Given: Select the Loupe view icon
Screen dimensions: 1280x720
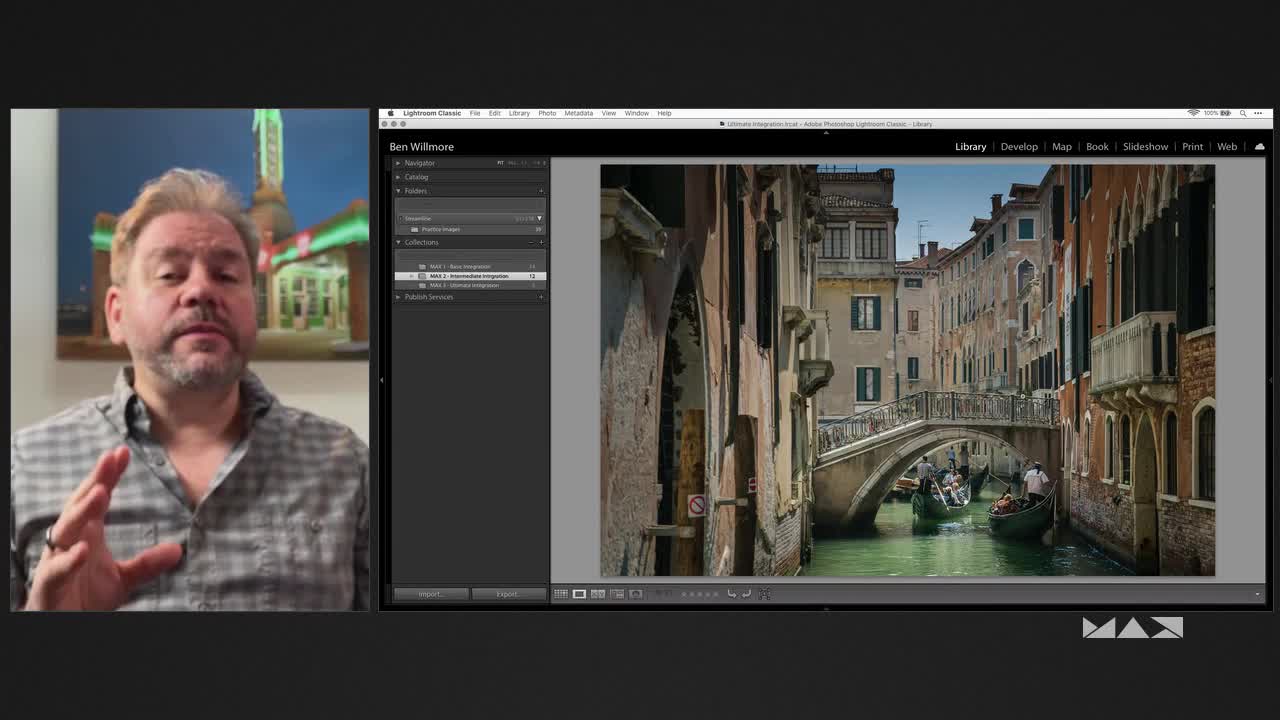Looking at the screenshot, I should pos(579,594).
